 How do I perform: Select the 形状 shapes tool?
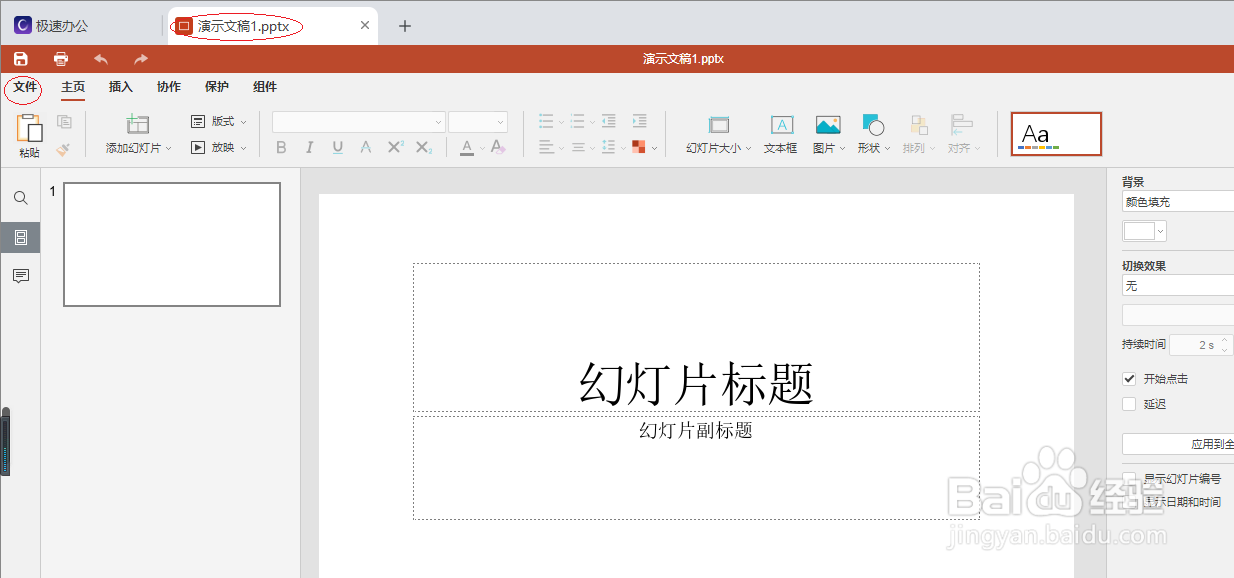click(x=870, y=135)
